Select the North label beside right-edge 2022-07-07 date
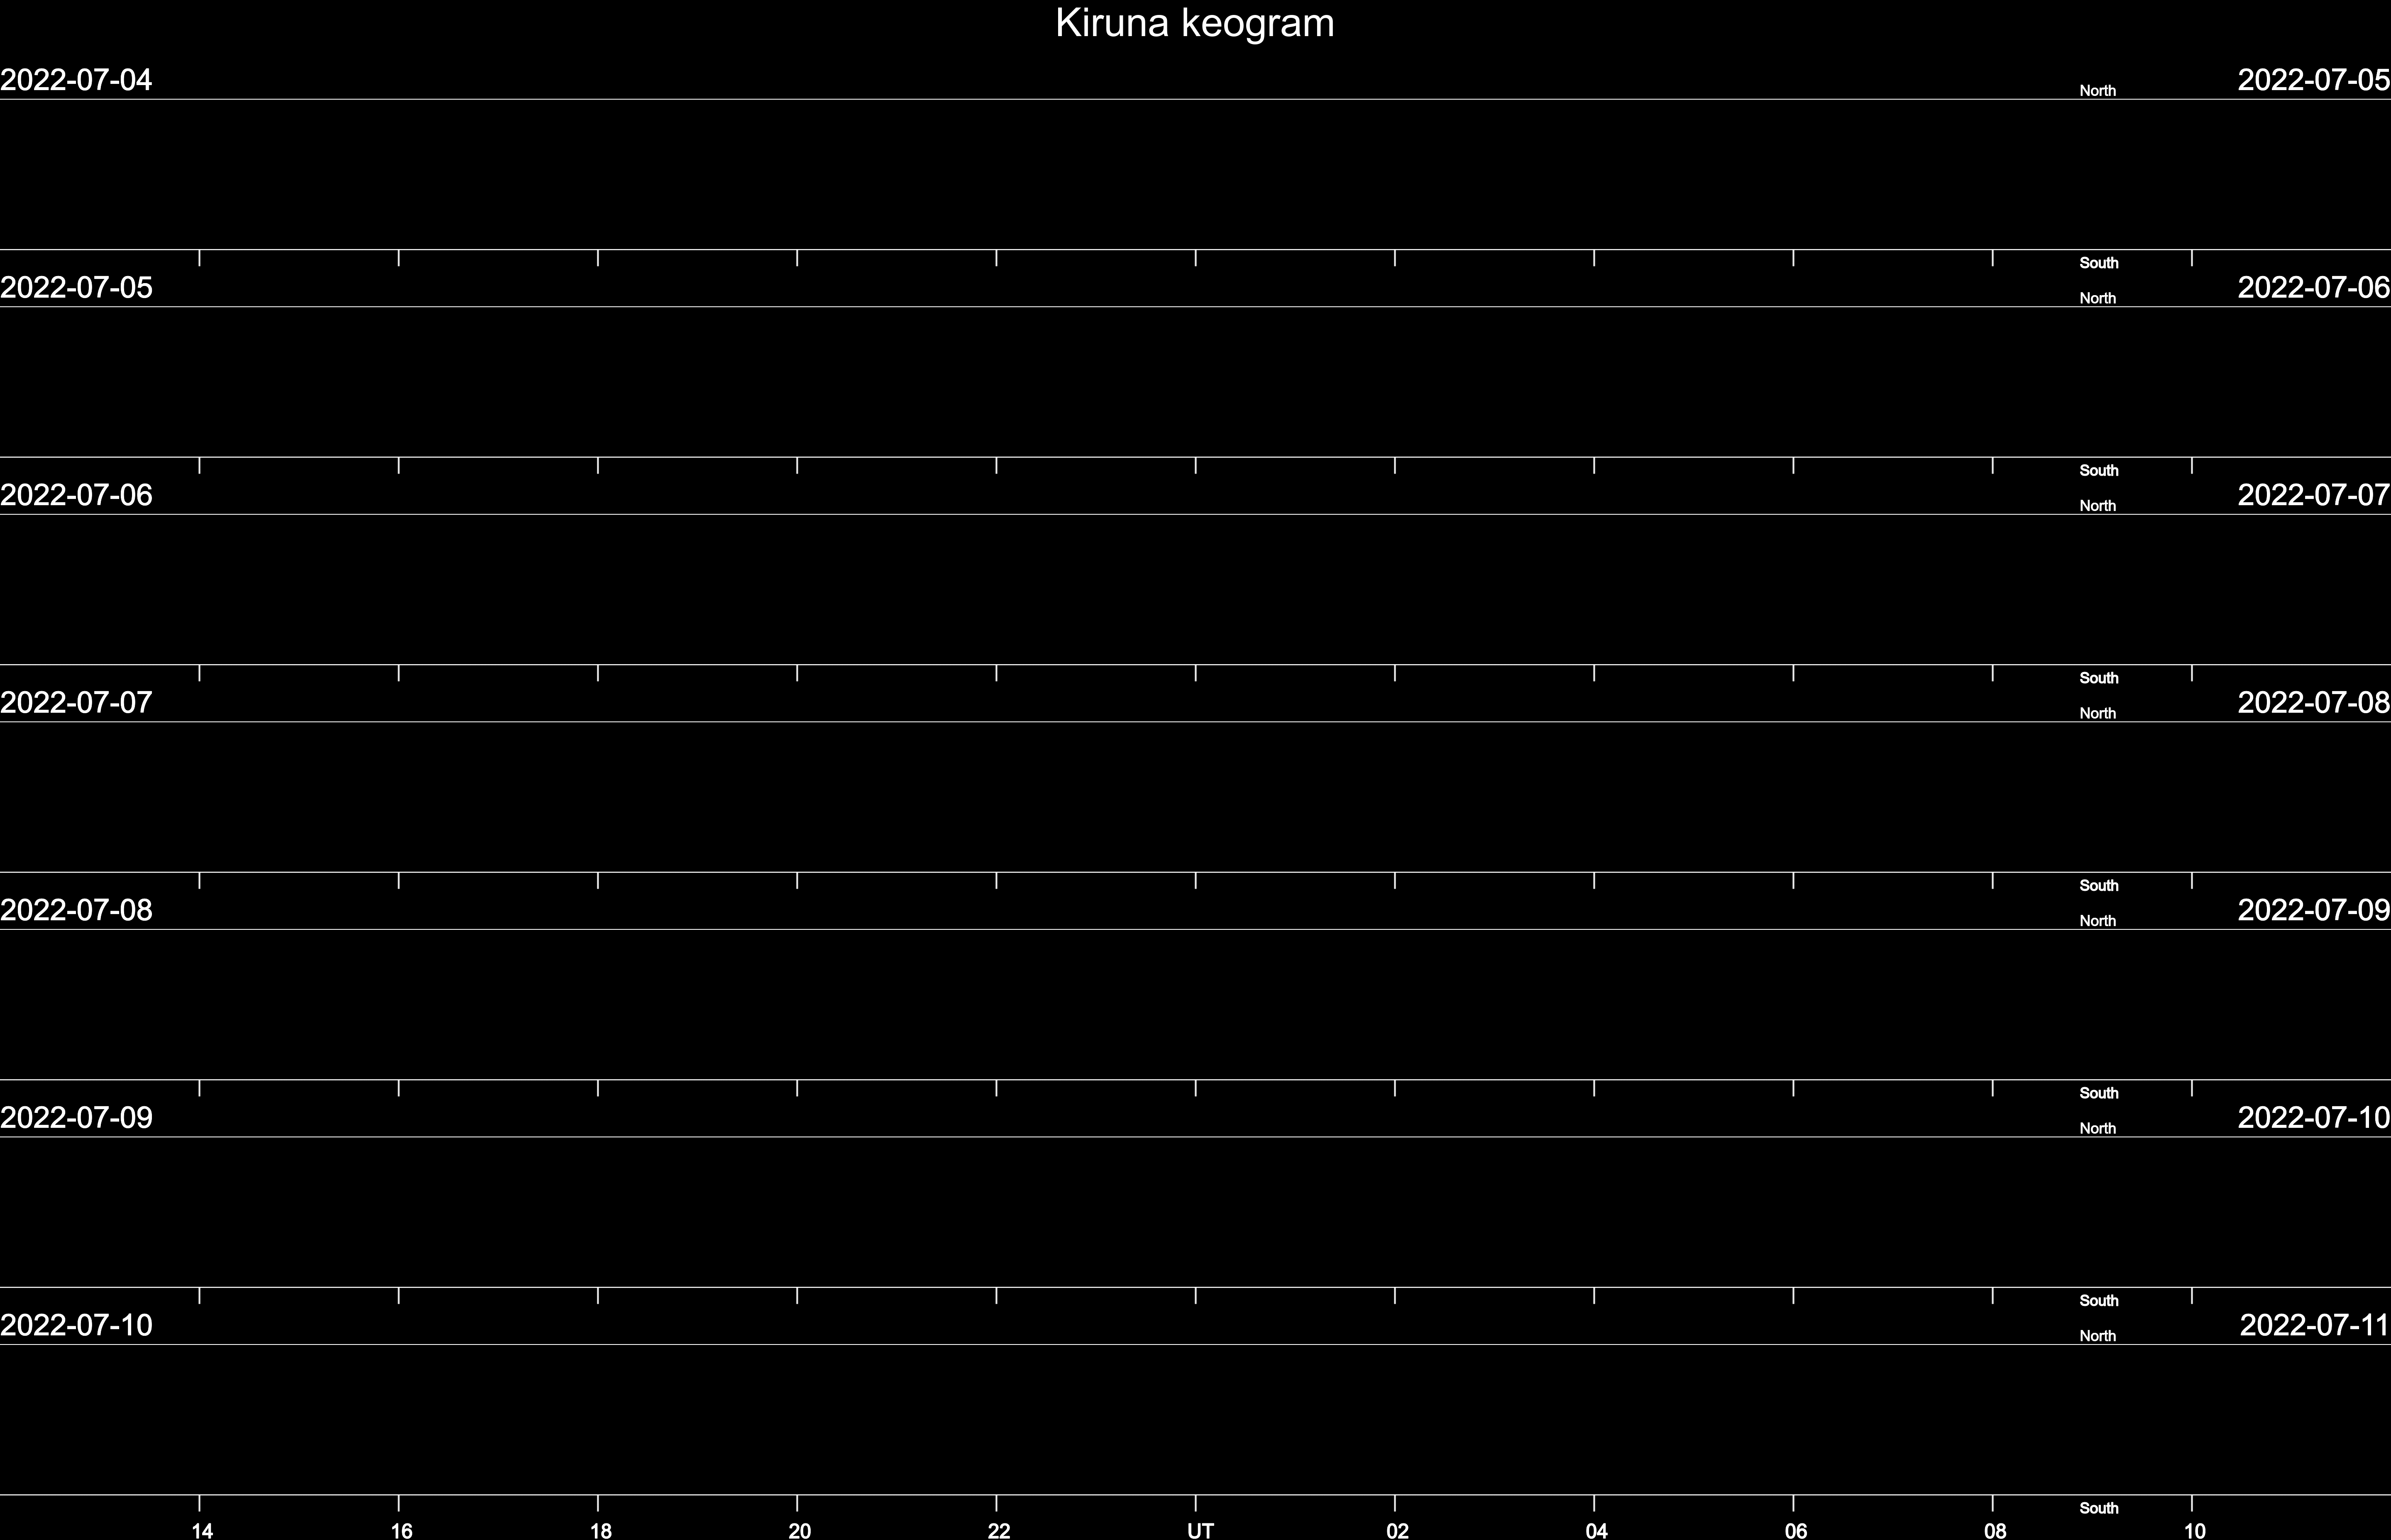 coord(2097,506)
